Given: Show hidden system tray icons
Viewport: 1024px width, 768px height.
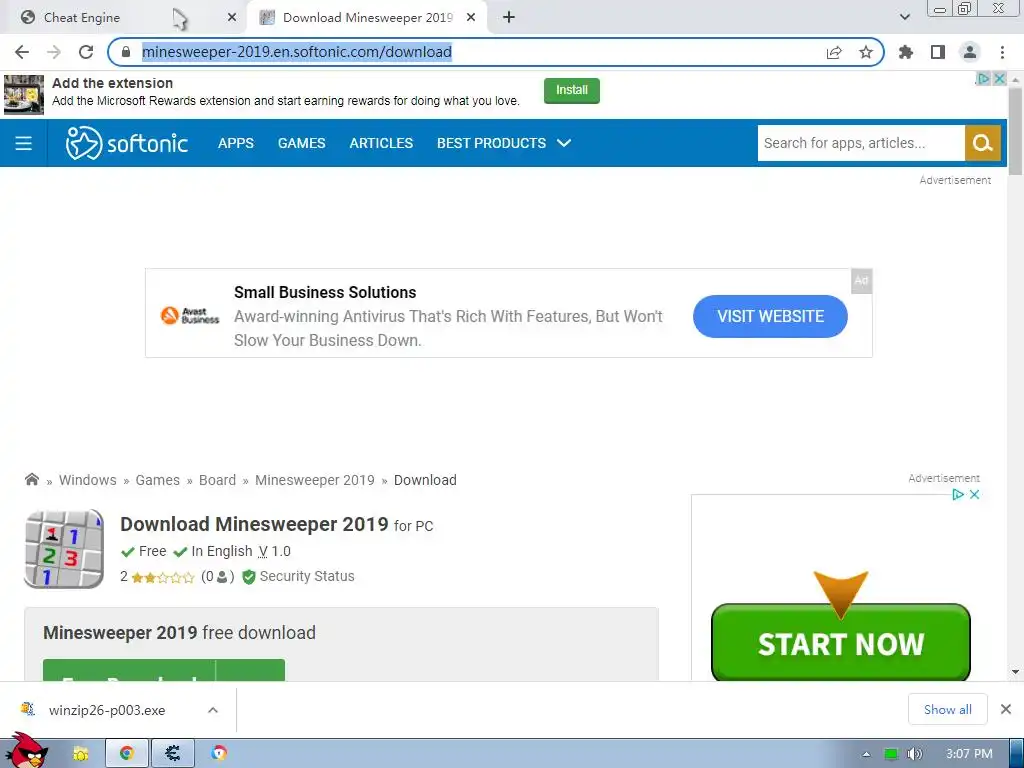Looking at the screenshot, I should coord(867,754).
